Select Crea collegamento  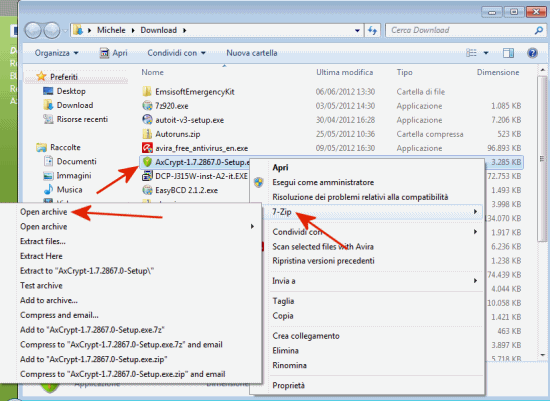click(x=306, y=336)
